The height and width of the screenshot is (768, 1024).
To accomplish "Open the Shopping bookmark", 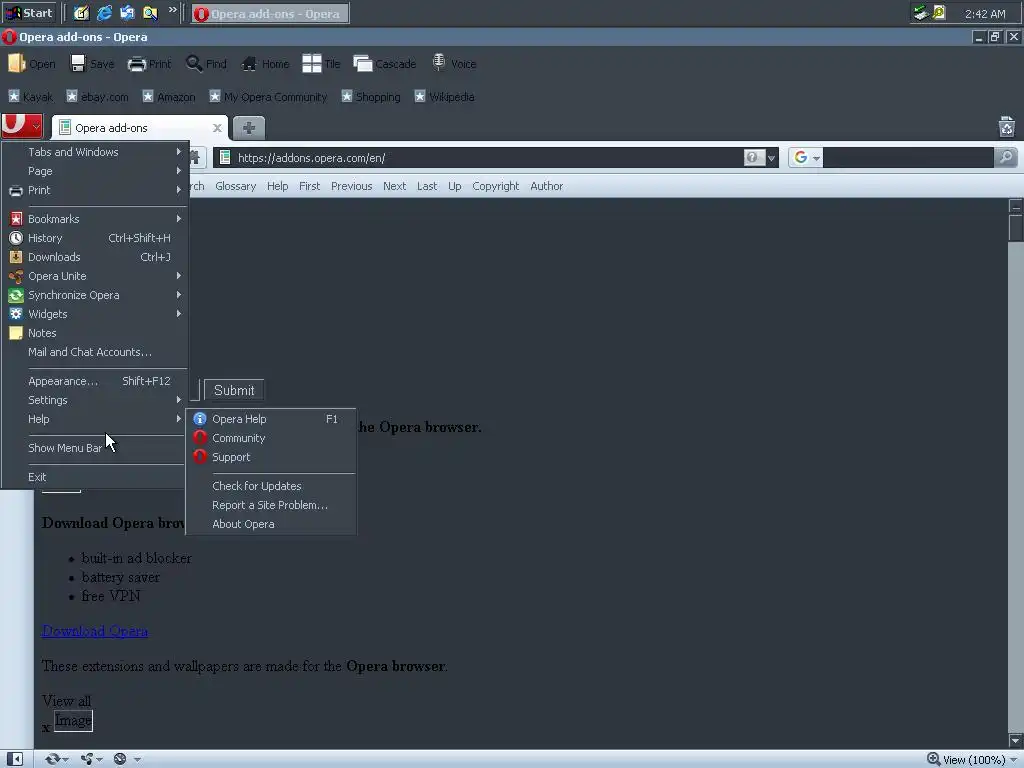I will pos(371,97).
